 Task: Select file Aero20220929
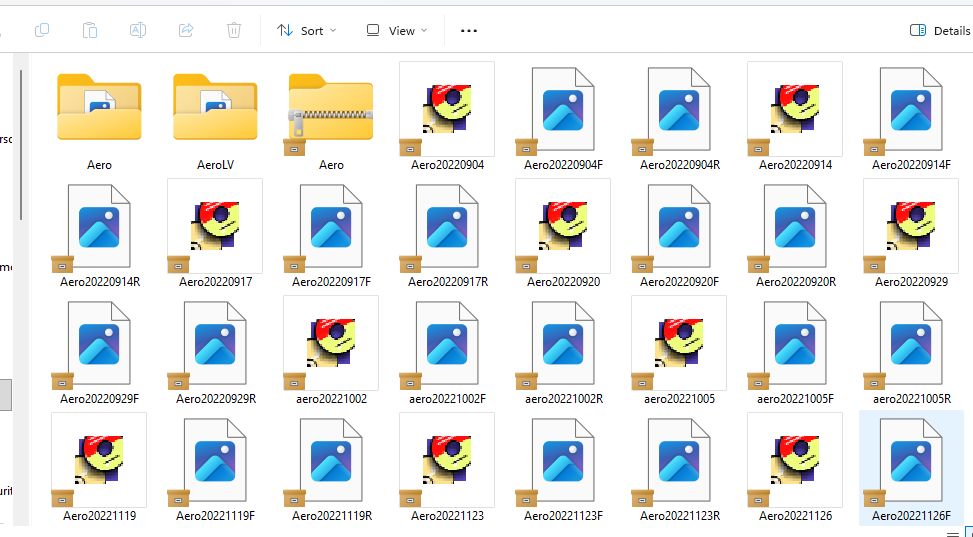911,235
